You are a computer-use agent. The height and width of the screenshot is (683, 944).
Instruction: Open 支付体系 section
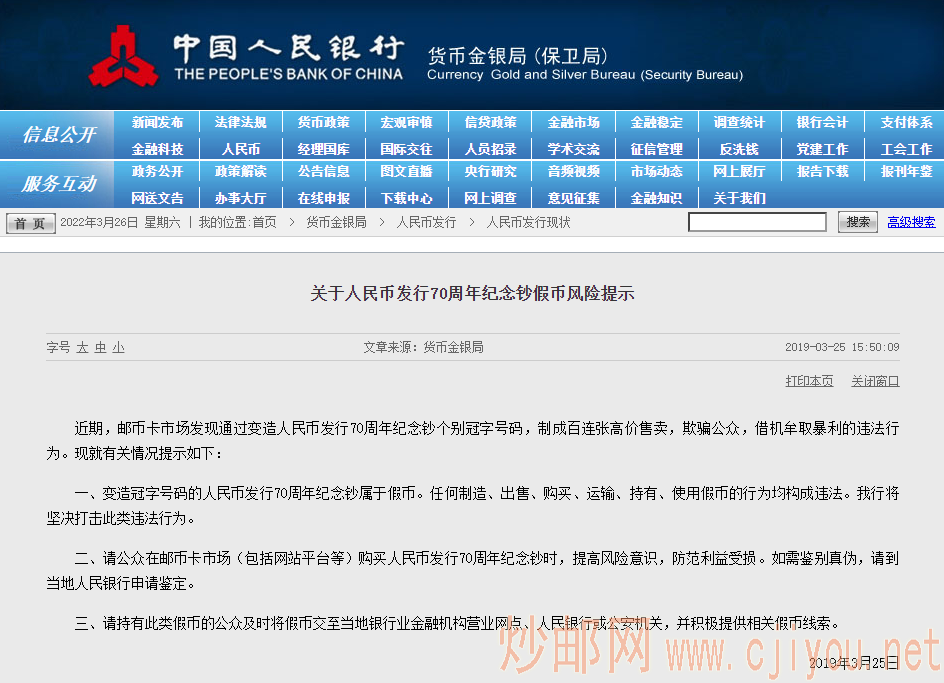(906, 122)
